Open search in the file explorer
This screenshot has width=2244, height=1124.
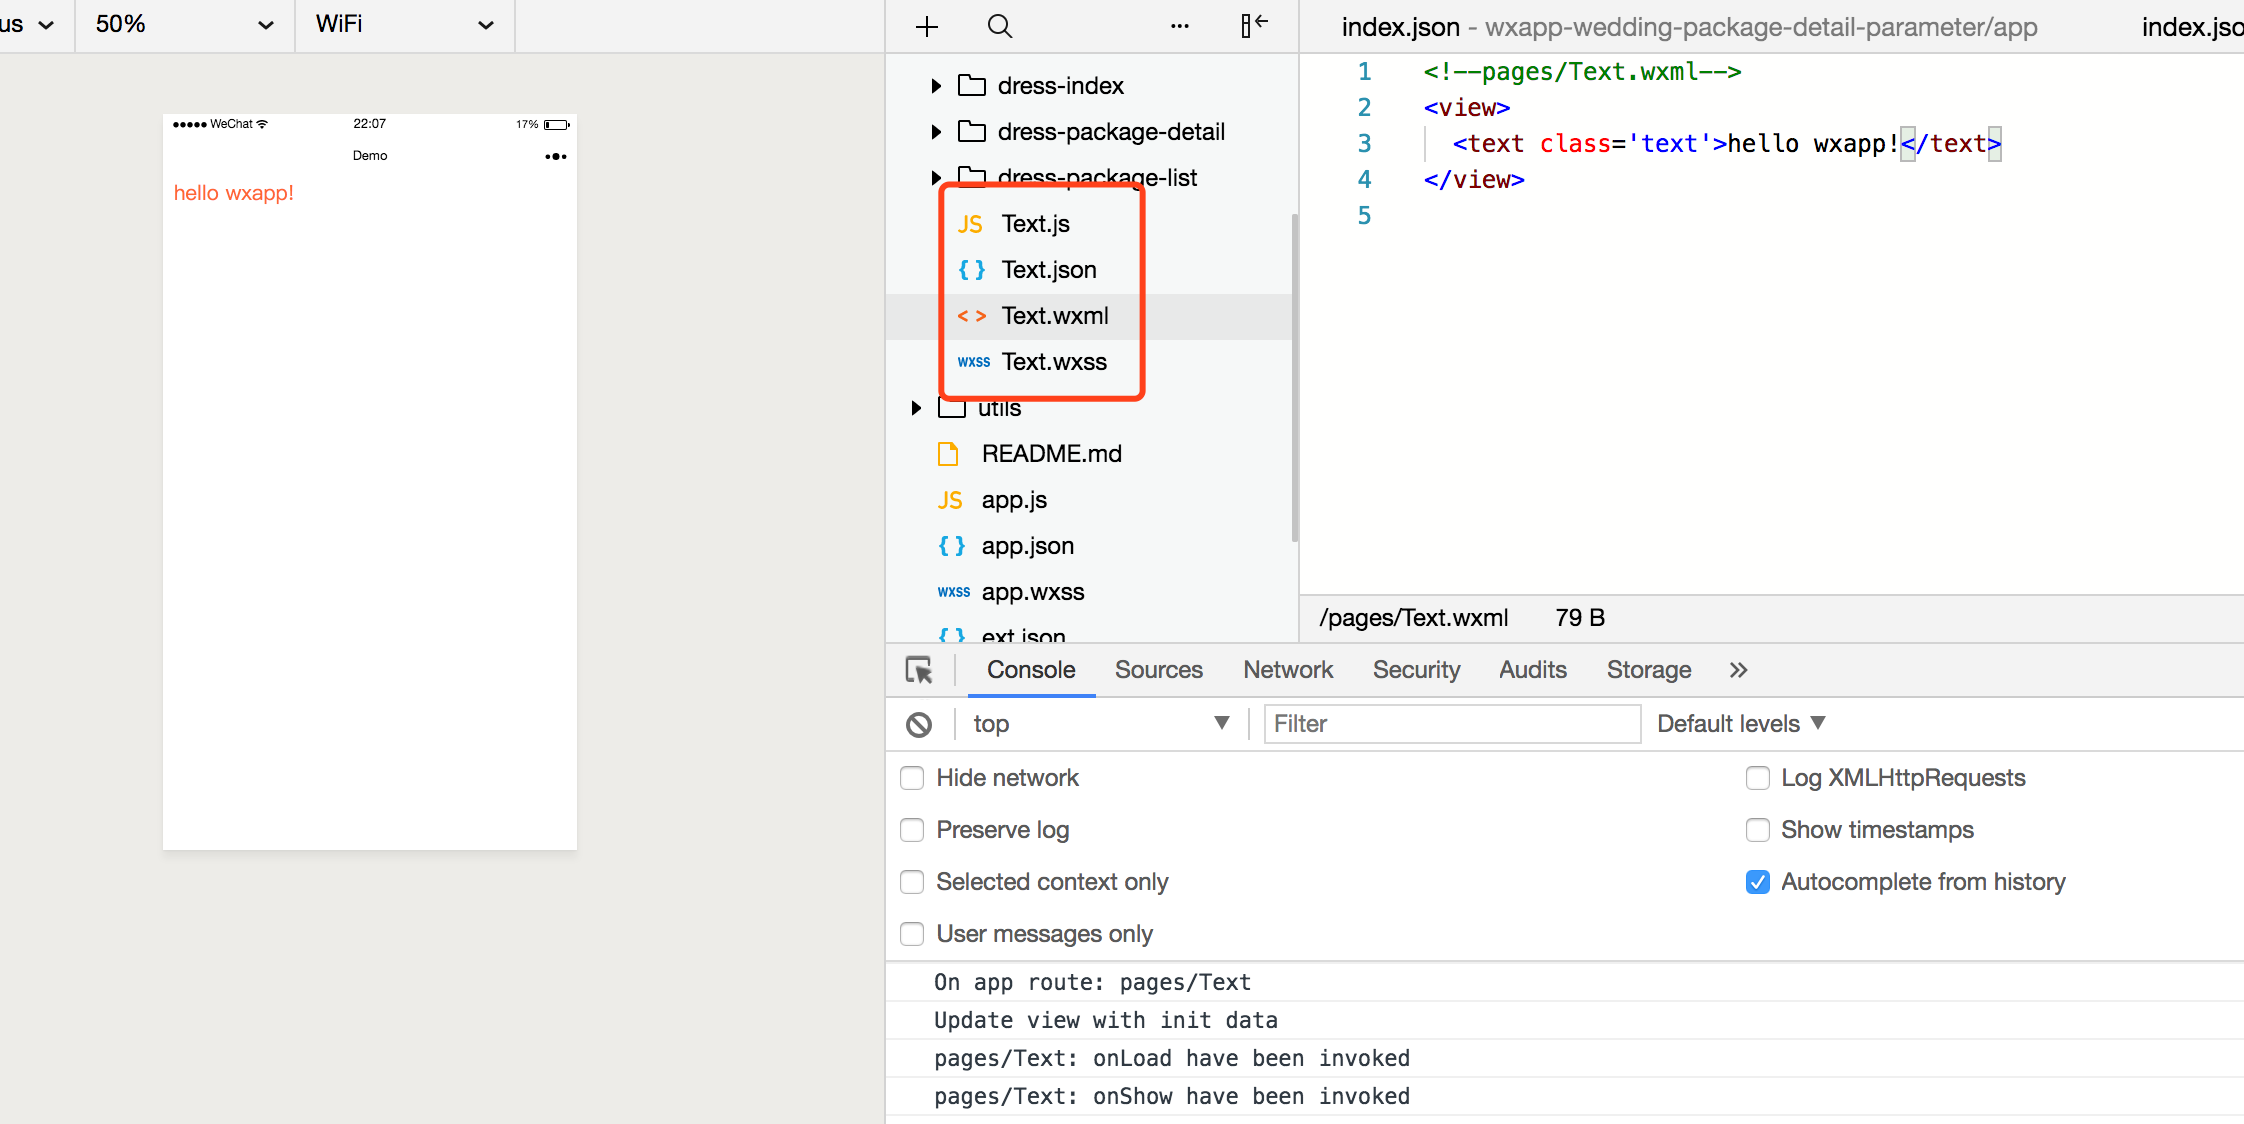coord(1000,27)
